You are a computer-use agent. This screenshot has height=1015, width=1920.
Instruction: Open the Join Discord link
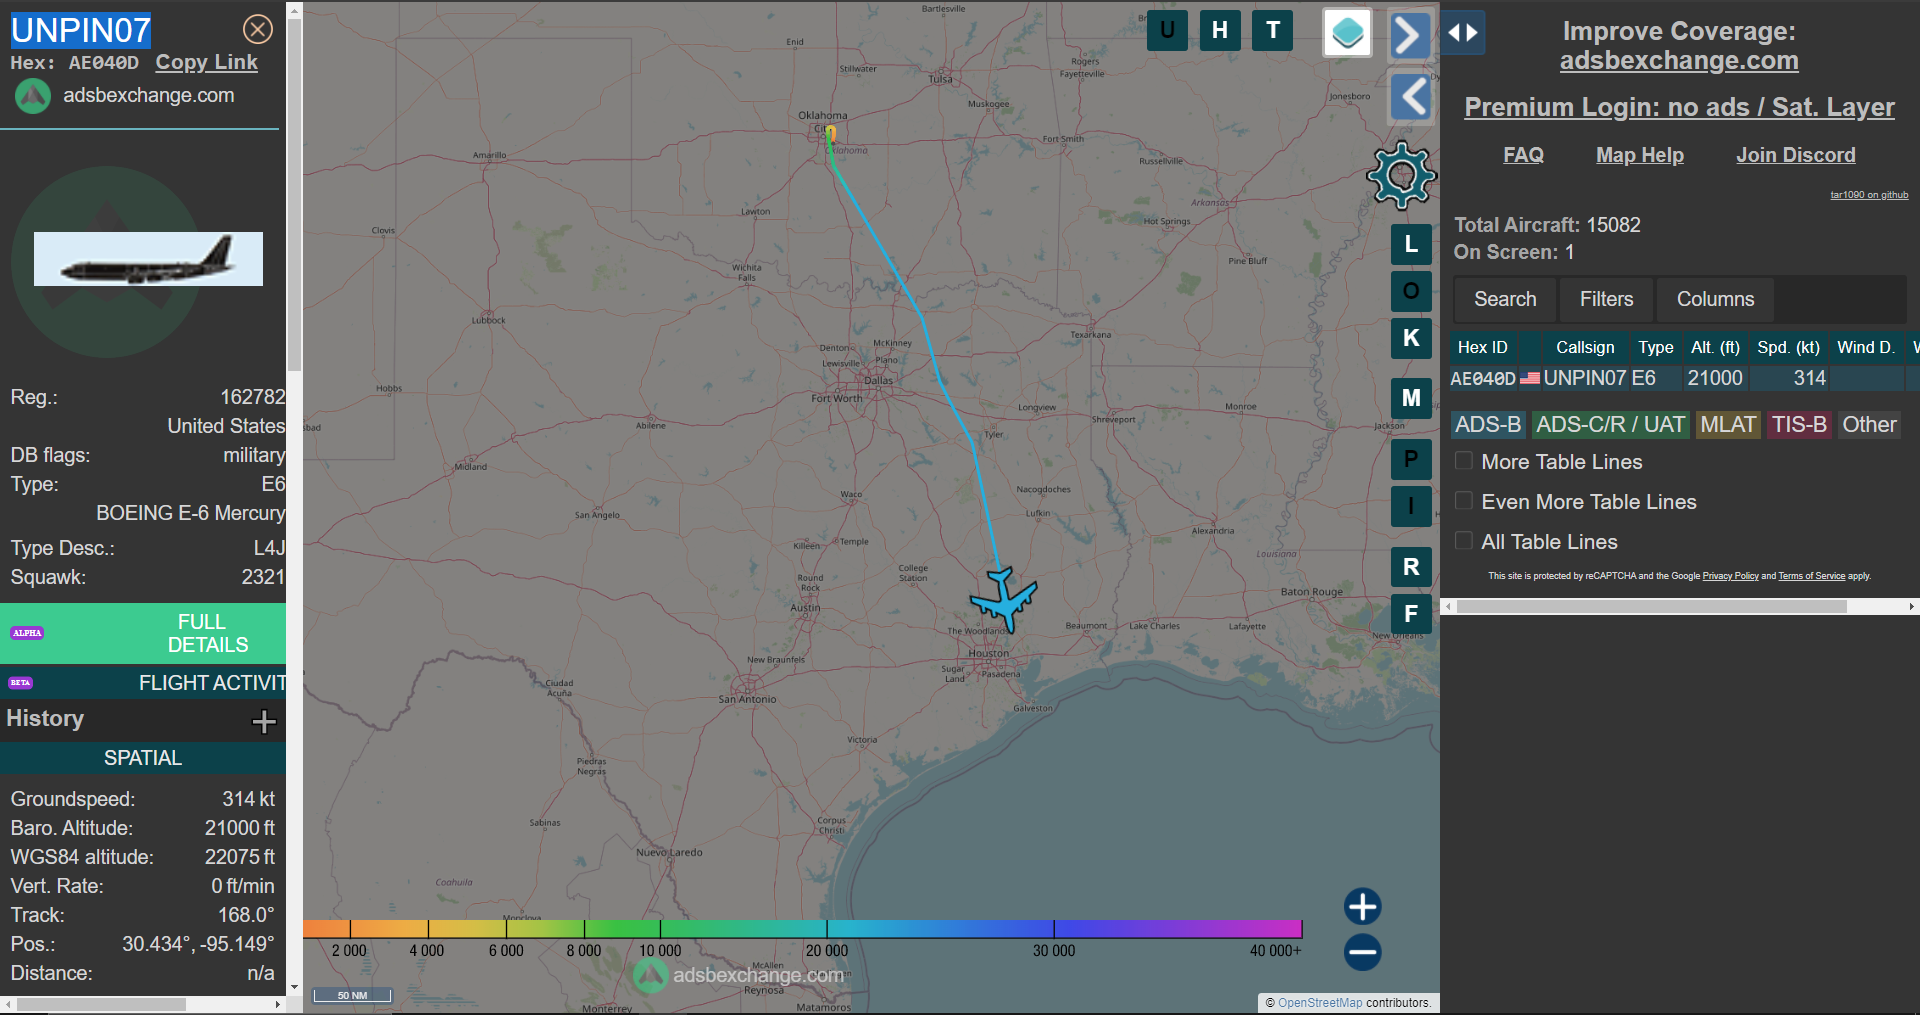tap(1796, 155)
